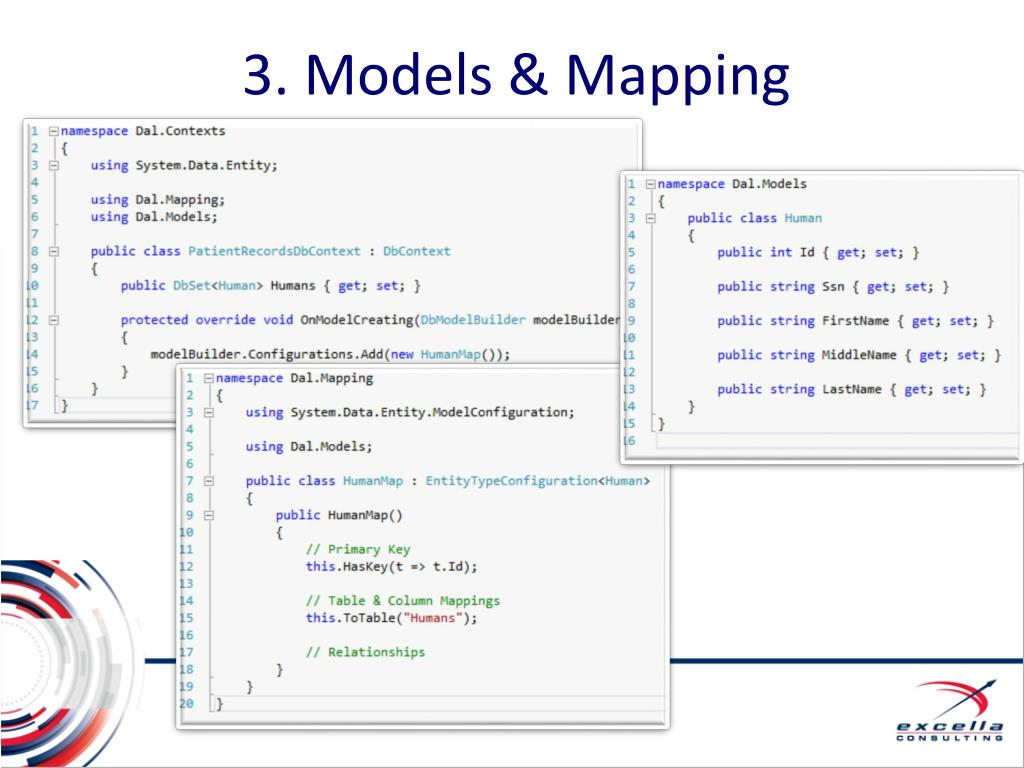Select the "public DbSet<Human> Humans" property line
The image size is (1024, 768).
click(x=270, y=286)
